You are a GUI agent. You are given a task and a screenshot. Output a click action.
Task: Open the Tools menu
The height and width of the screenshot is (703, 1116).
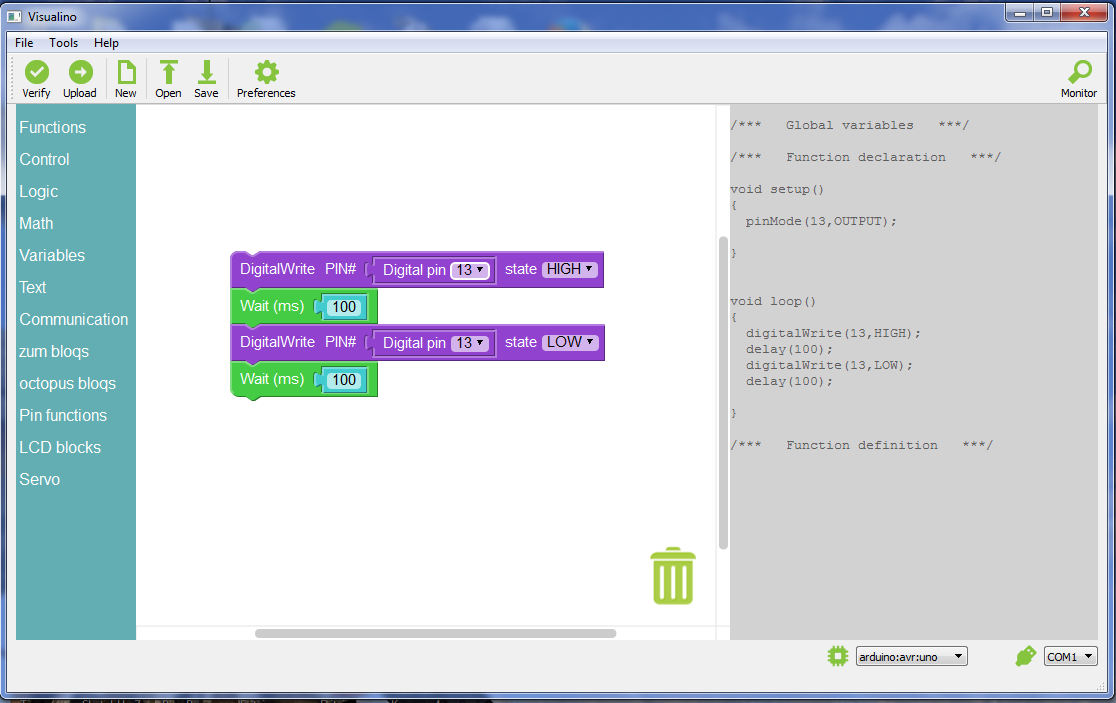(64, 43)
